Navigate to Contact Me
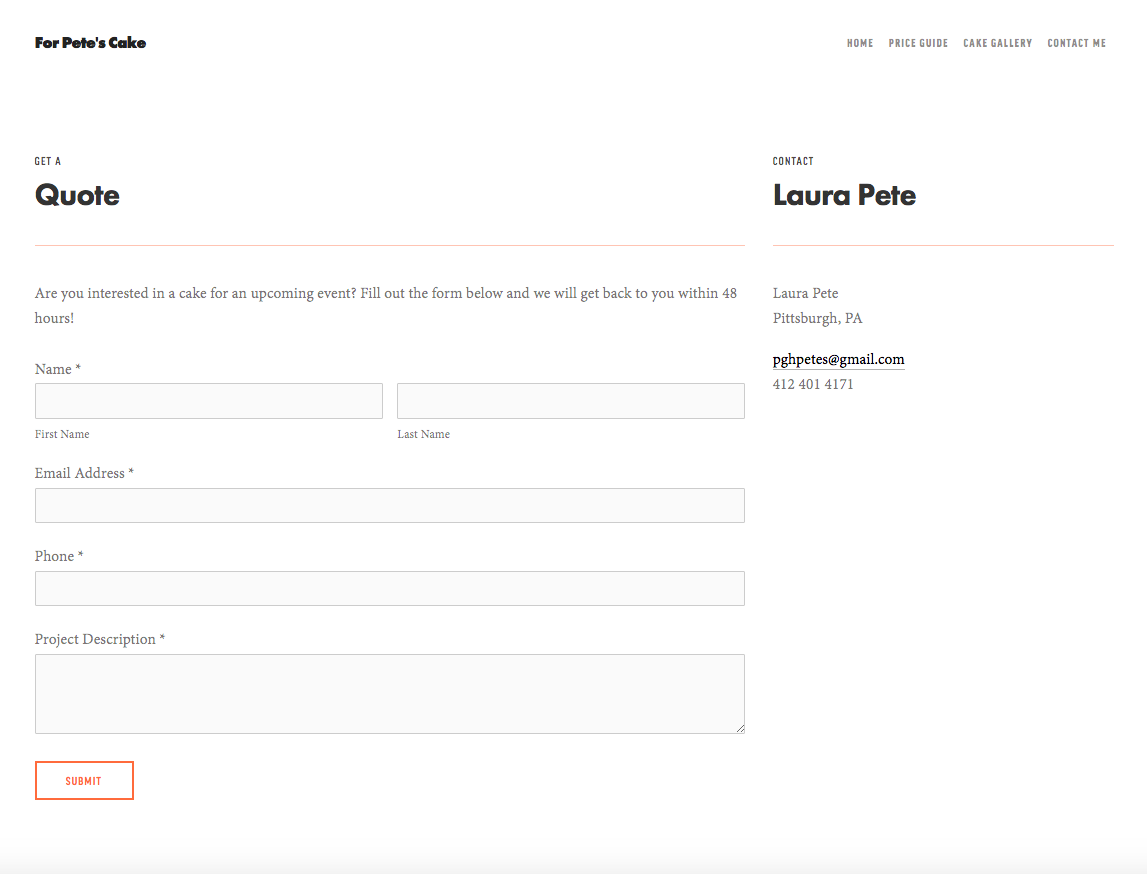 (x=1076, y=43)
